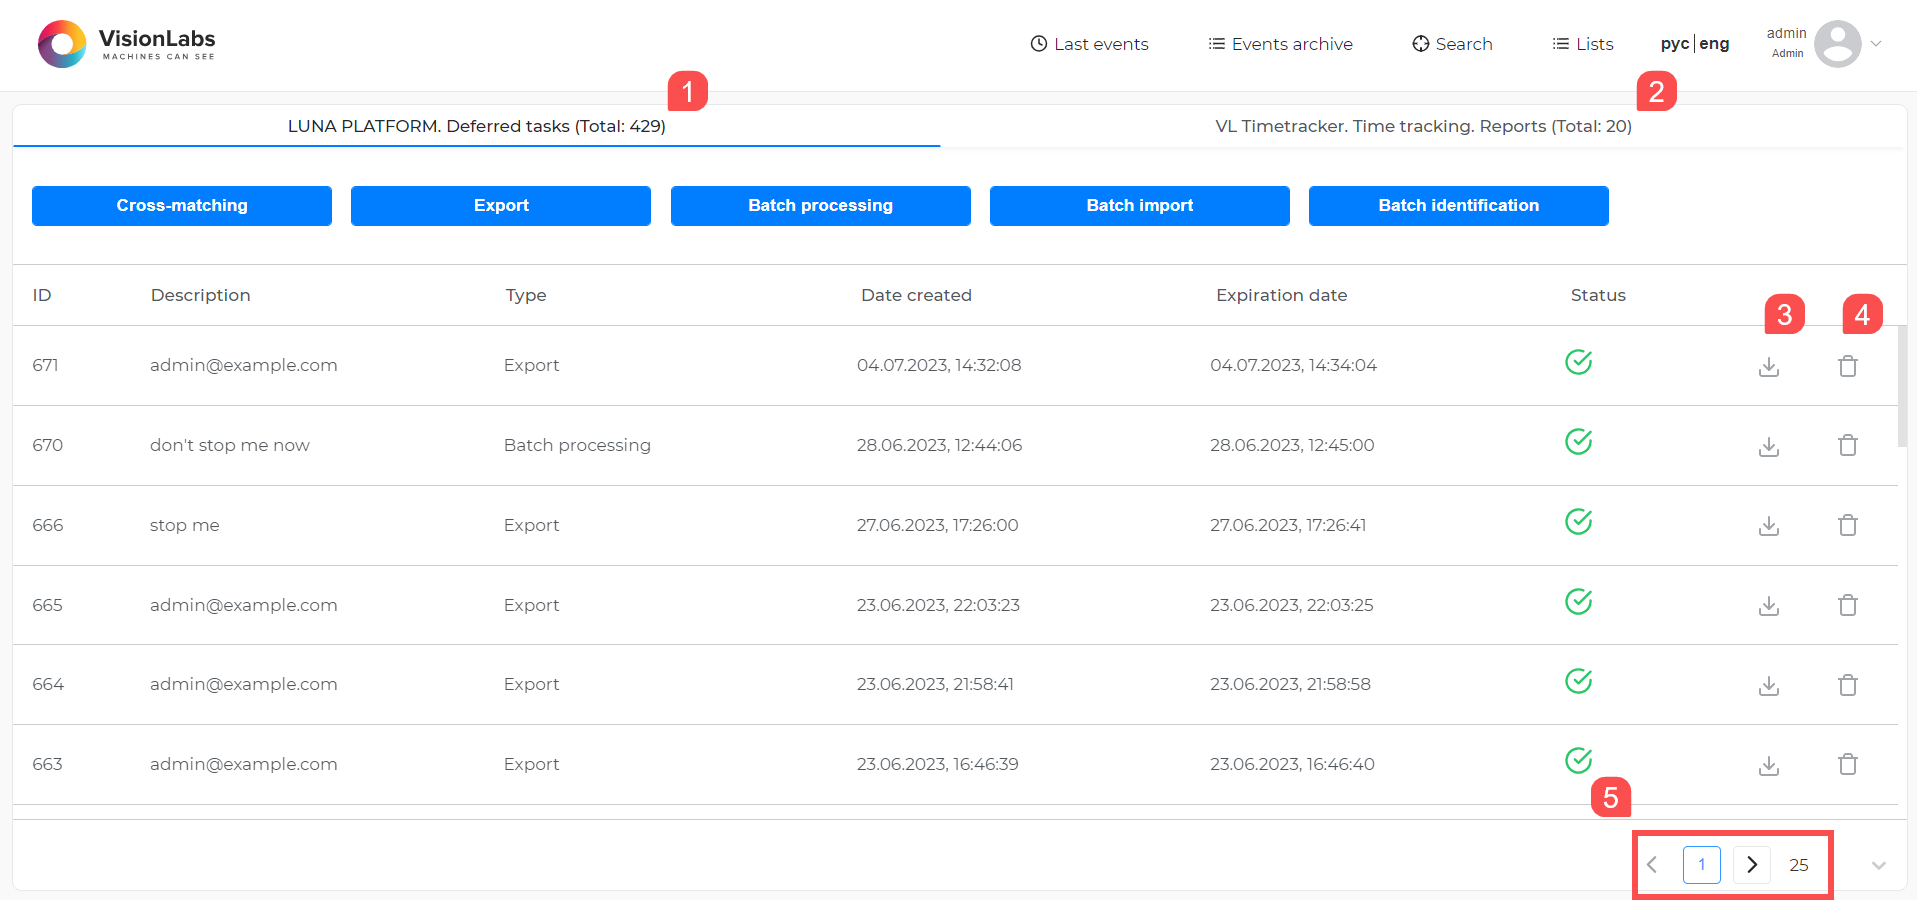Image resolution: width=1917 pixels, height=900 pixels.
Task: Go to the next page arrow
Action: 1751,865
